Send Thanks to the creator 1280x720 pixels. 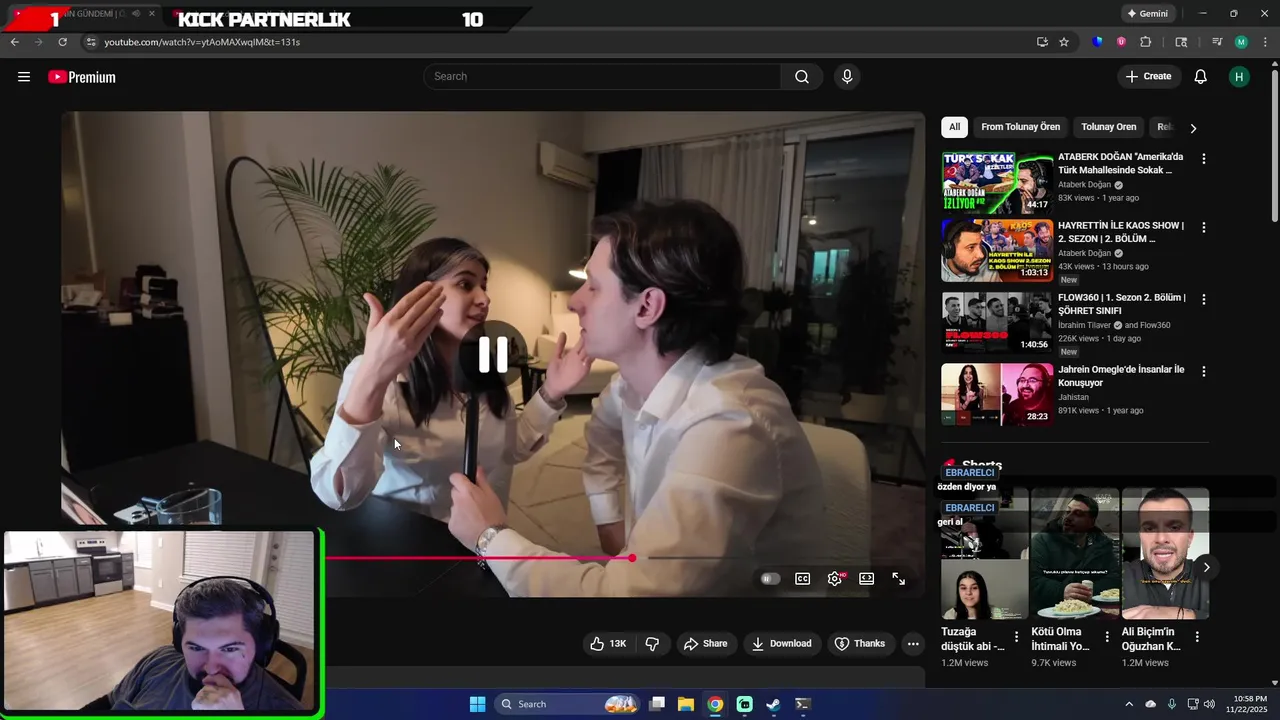(860, 644)
